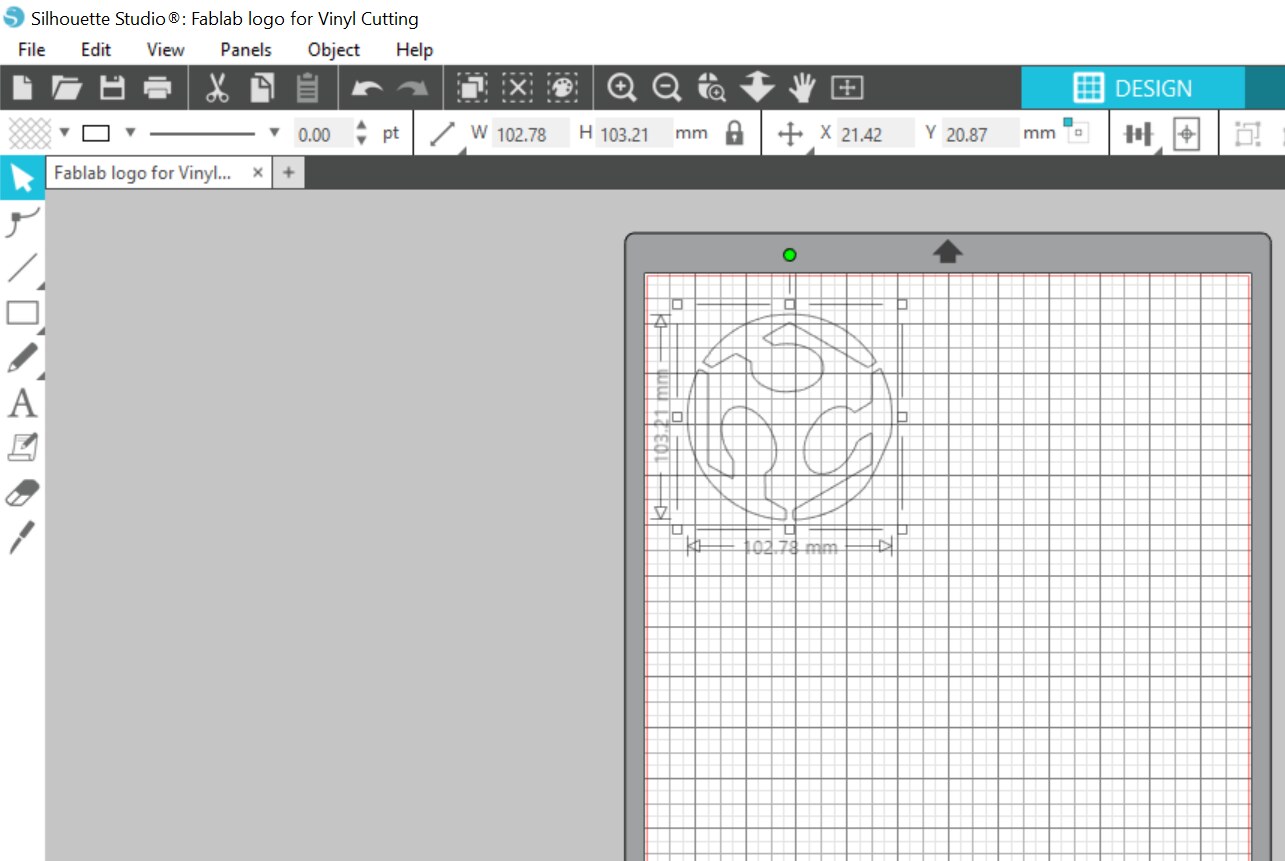Click the Center to Page icon

(1187, 134)
